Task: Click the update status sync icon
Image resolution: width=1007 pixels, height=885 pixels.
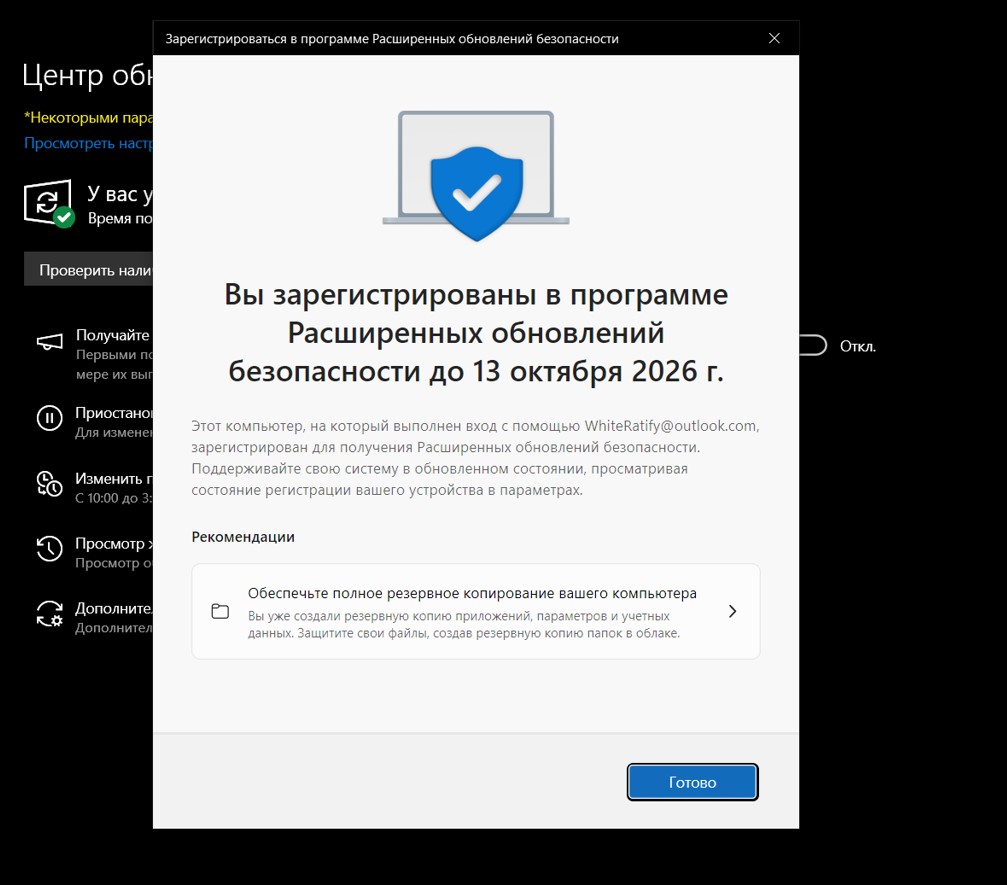Action: [x=49, y=203]
